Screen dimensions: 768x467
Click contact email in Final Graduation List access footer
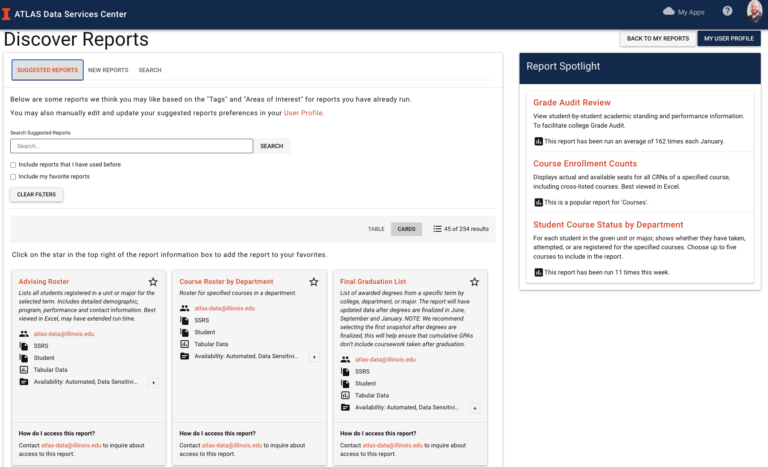[392, 445]
